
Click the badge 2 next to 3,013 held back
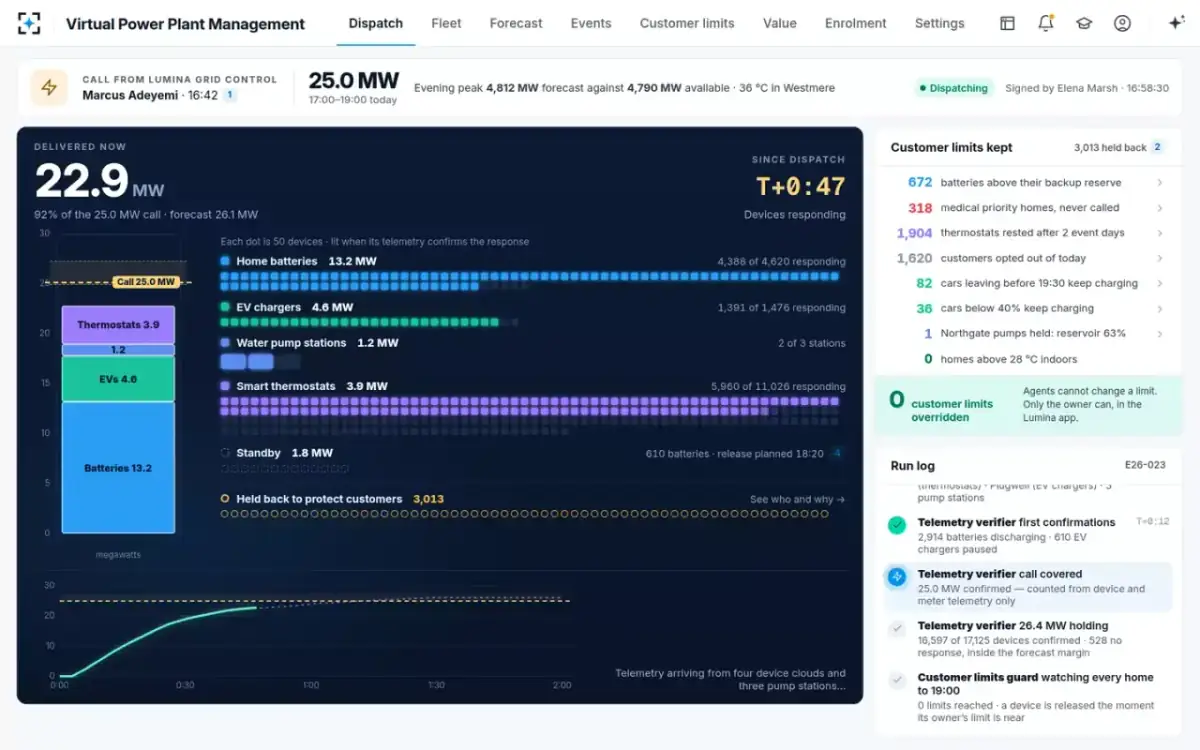(x=1158, y=147)
